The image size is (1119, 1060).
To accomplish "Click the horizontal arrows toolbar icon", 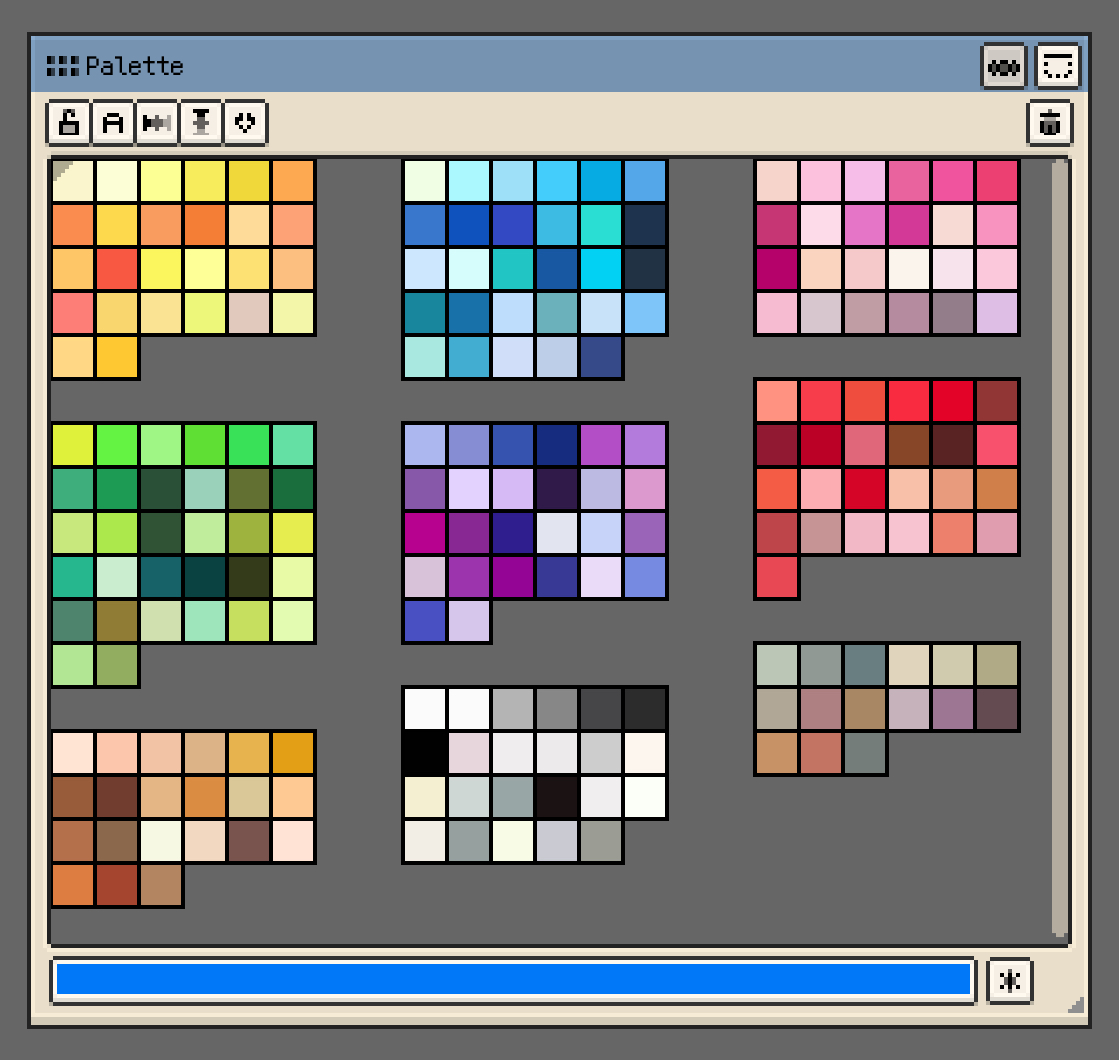I will (x=157, y=123).
